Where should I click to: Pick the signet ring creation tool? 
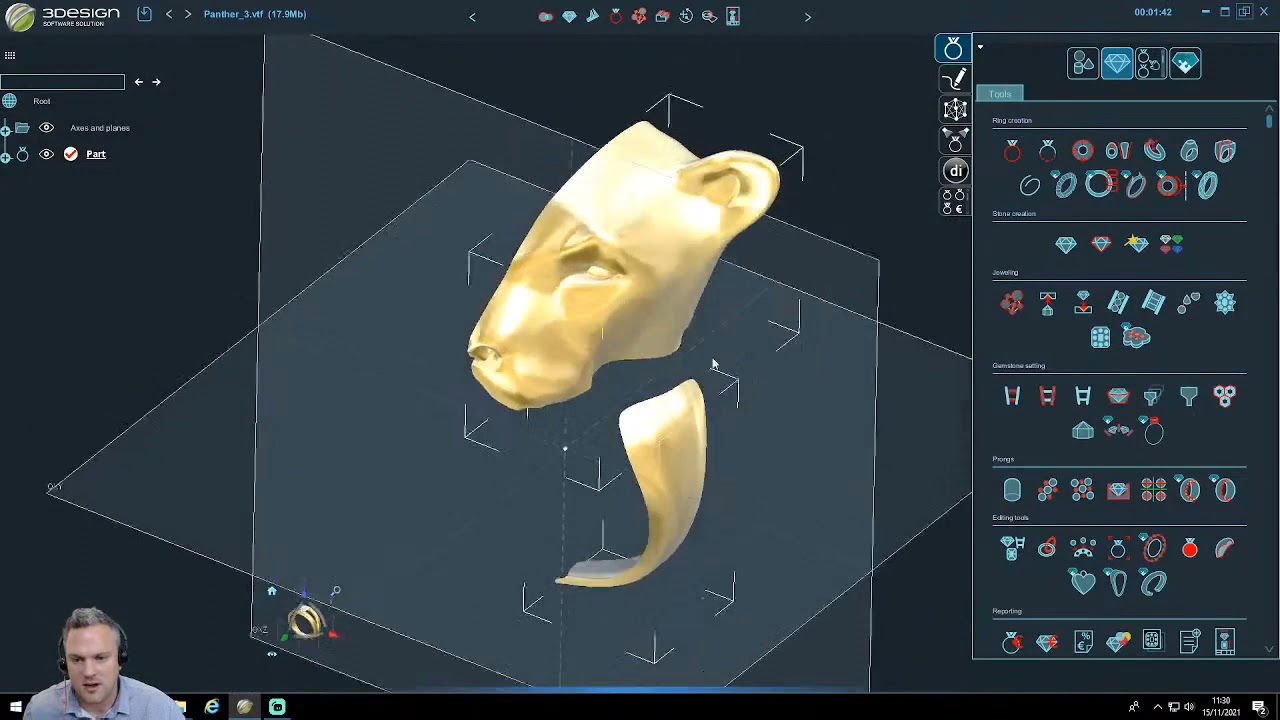(1189, 151)
